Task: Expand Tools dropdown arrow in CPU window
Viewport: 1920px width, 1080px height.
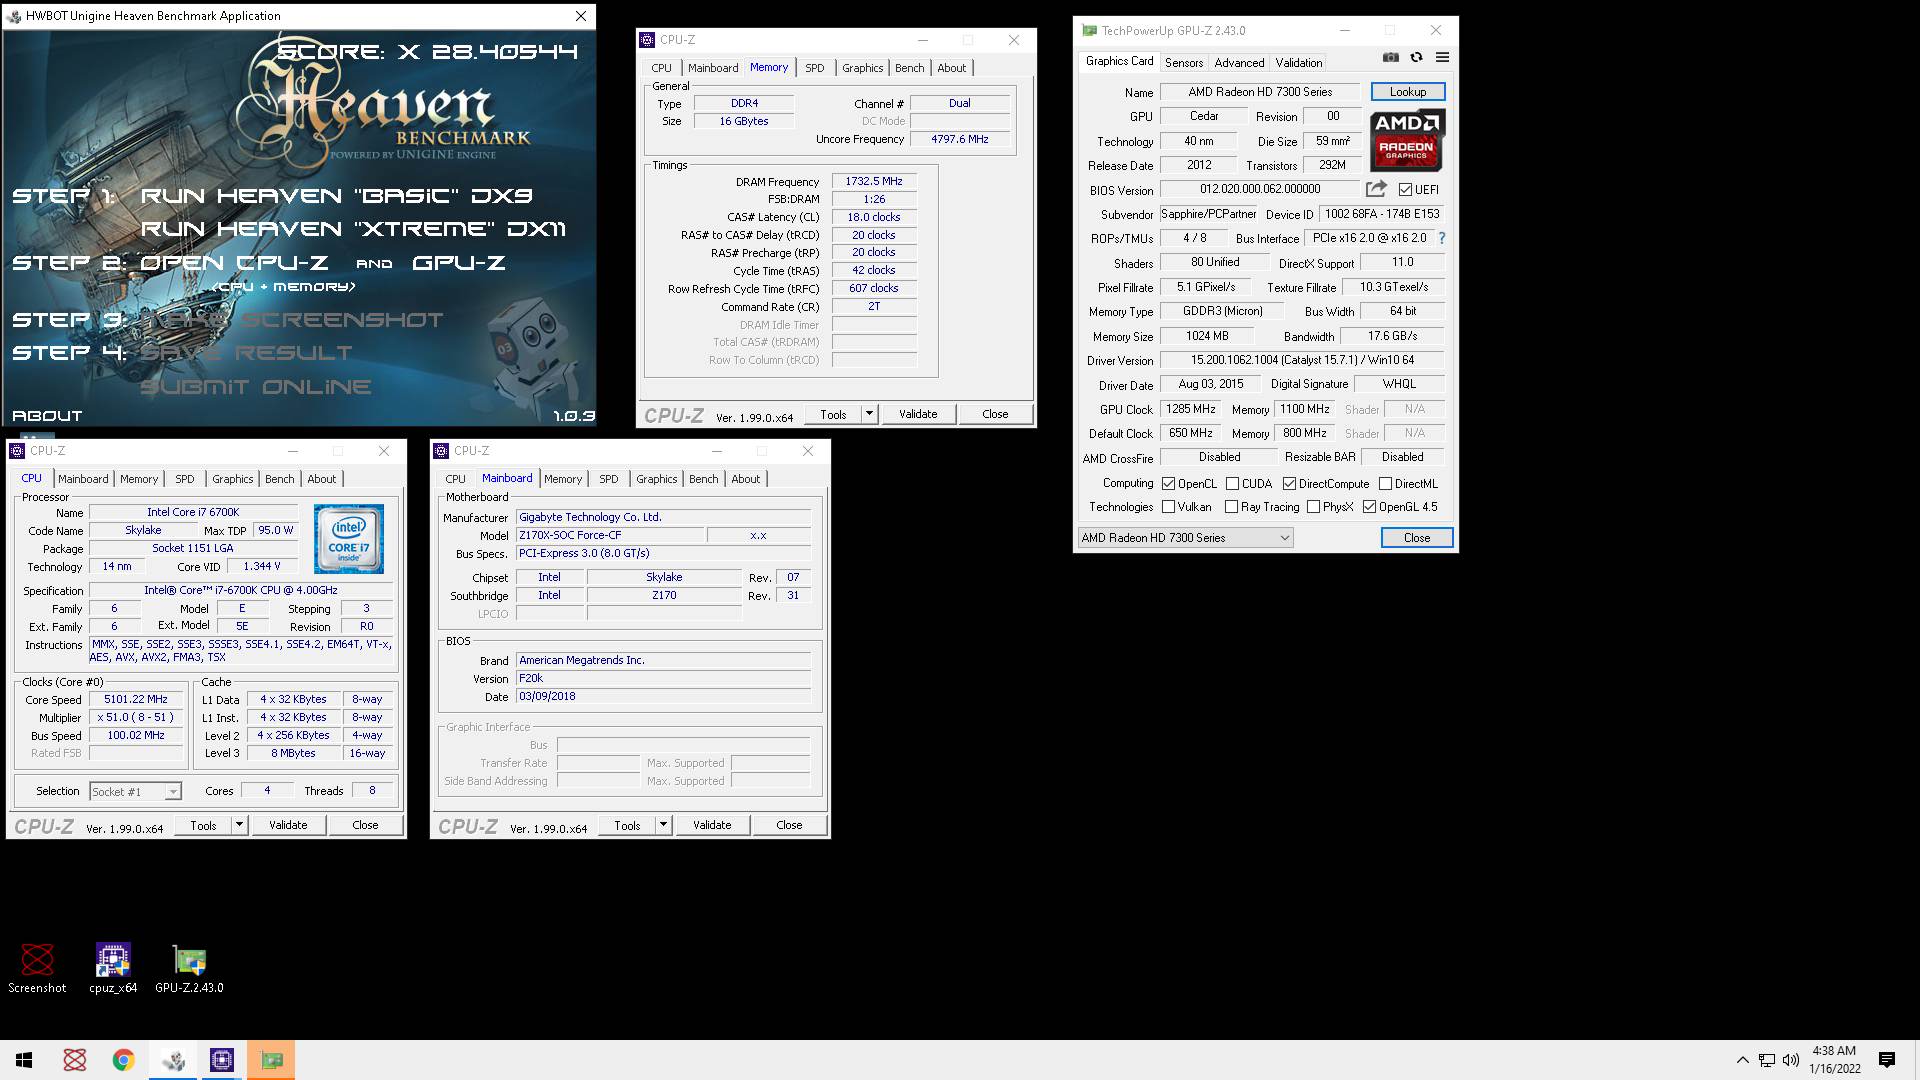Action: pyautogui.click(x=239, y=825)
